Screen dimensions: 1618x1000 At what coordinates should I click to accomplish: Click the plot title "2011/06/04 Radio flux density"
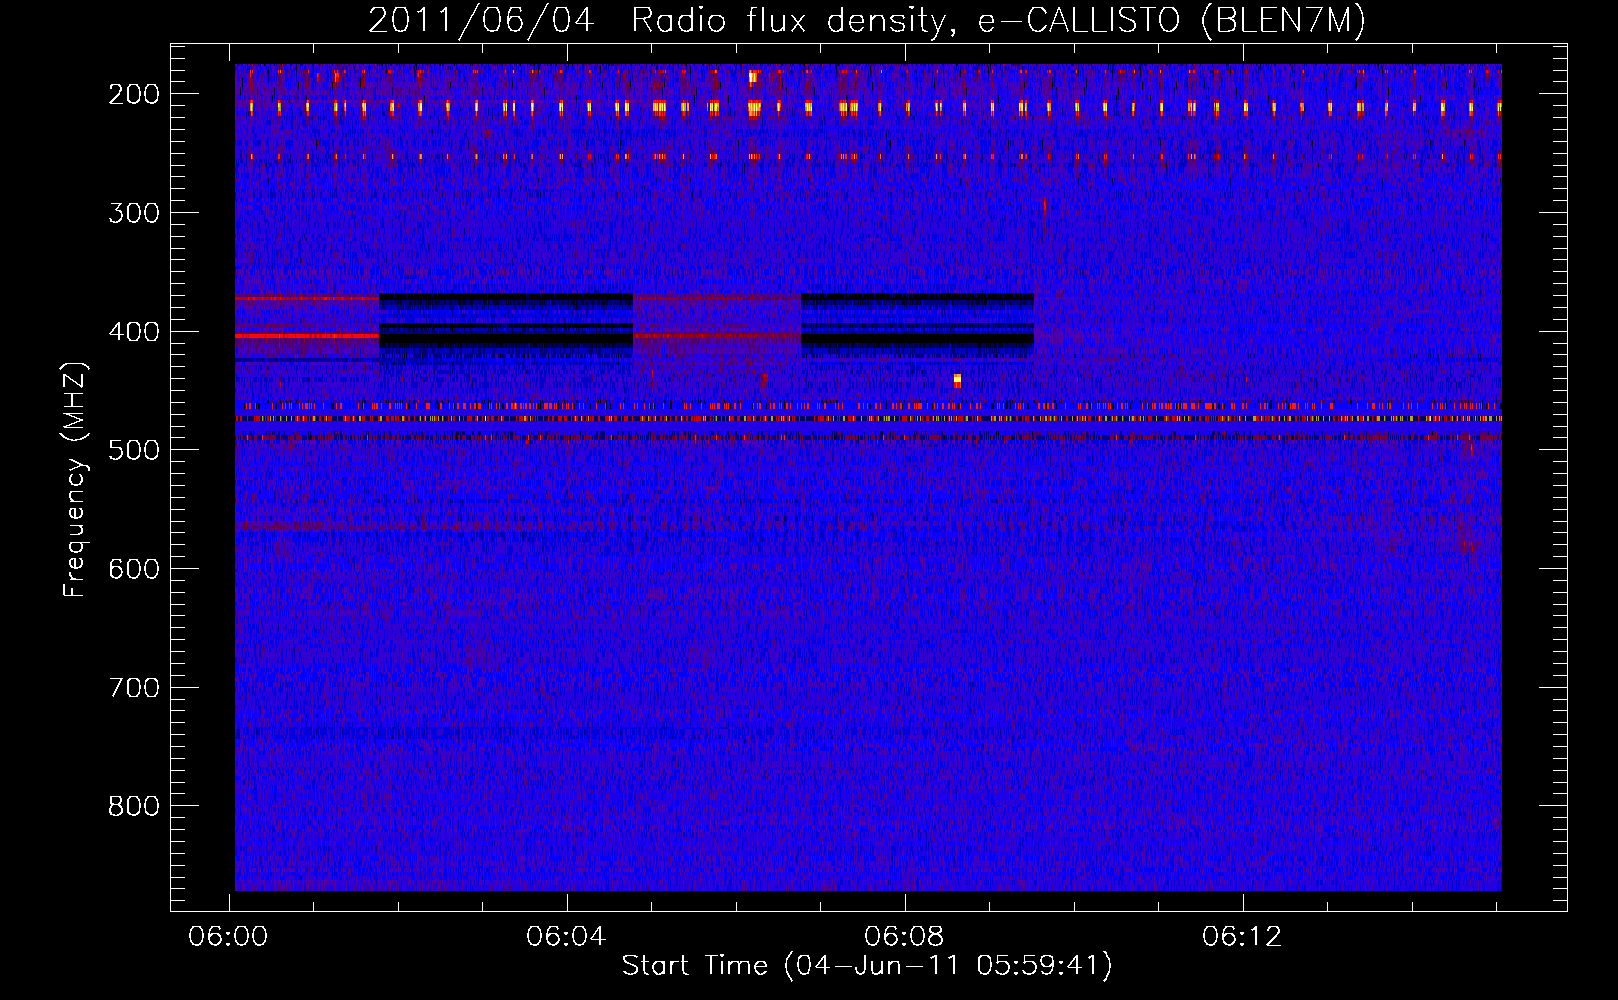coord(656,21)
